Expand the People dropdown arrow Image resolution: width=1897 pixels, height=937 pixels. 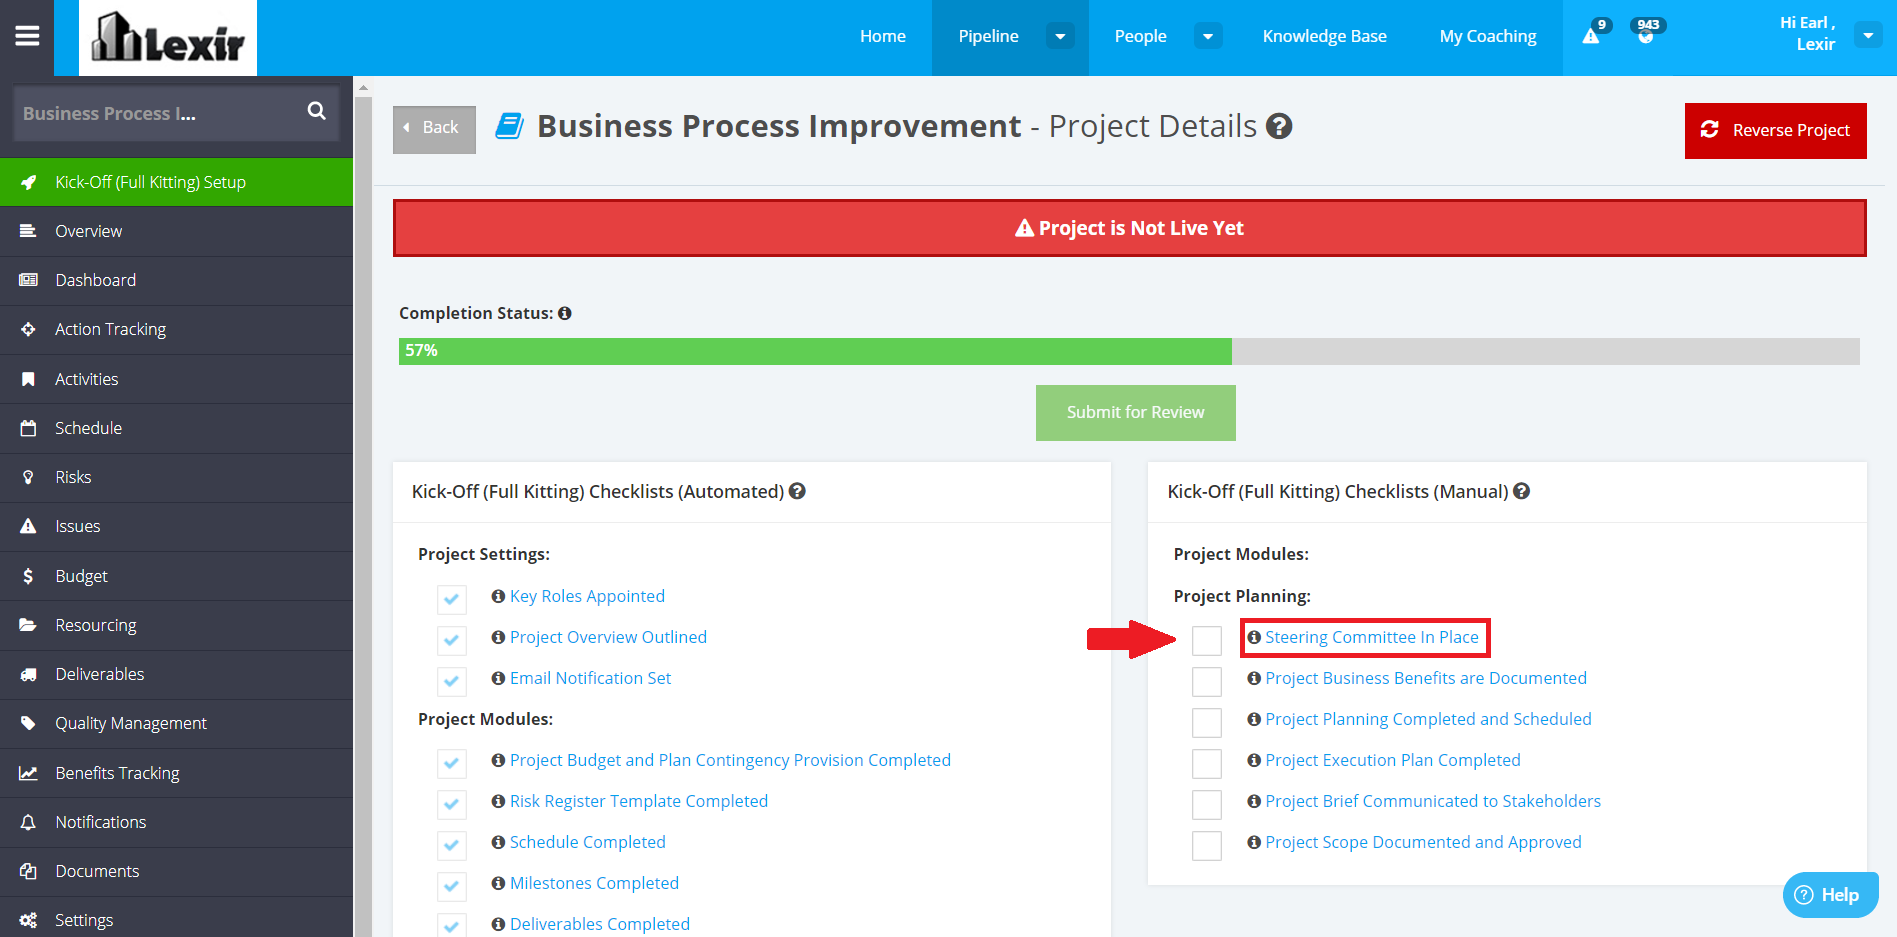point(1208,36)
